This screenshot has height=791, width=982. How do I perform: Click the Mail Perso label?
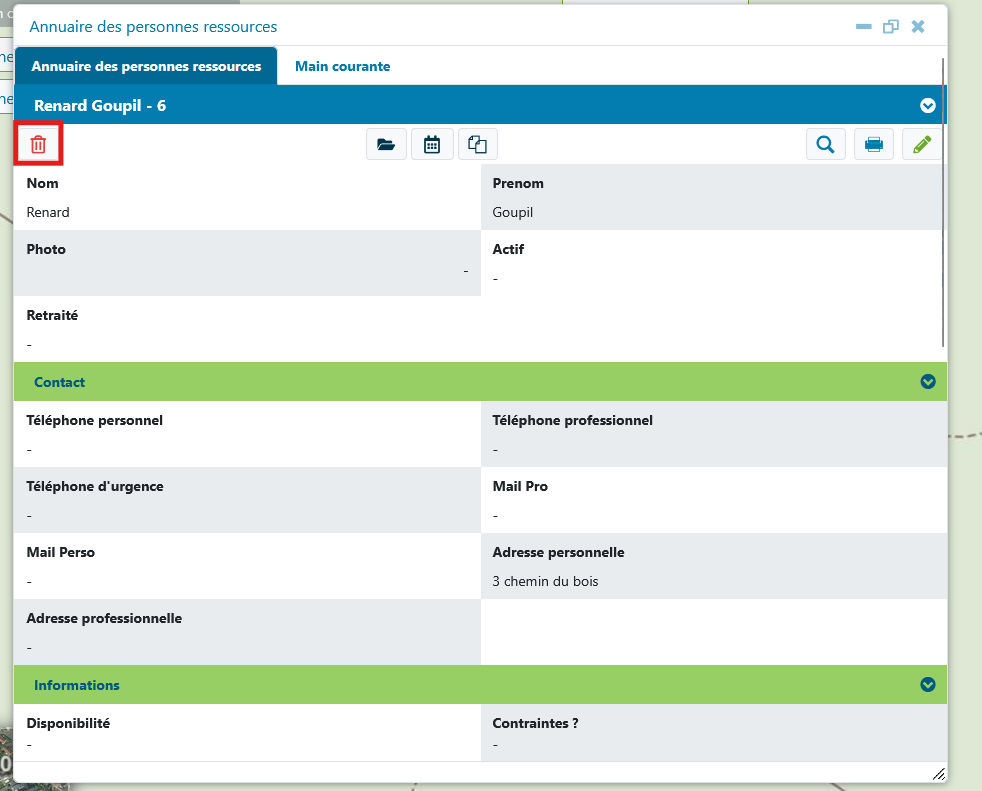click(60, 552)
